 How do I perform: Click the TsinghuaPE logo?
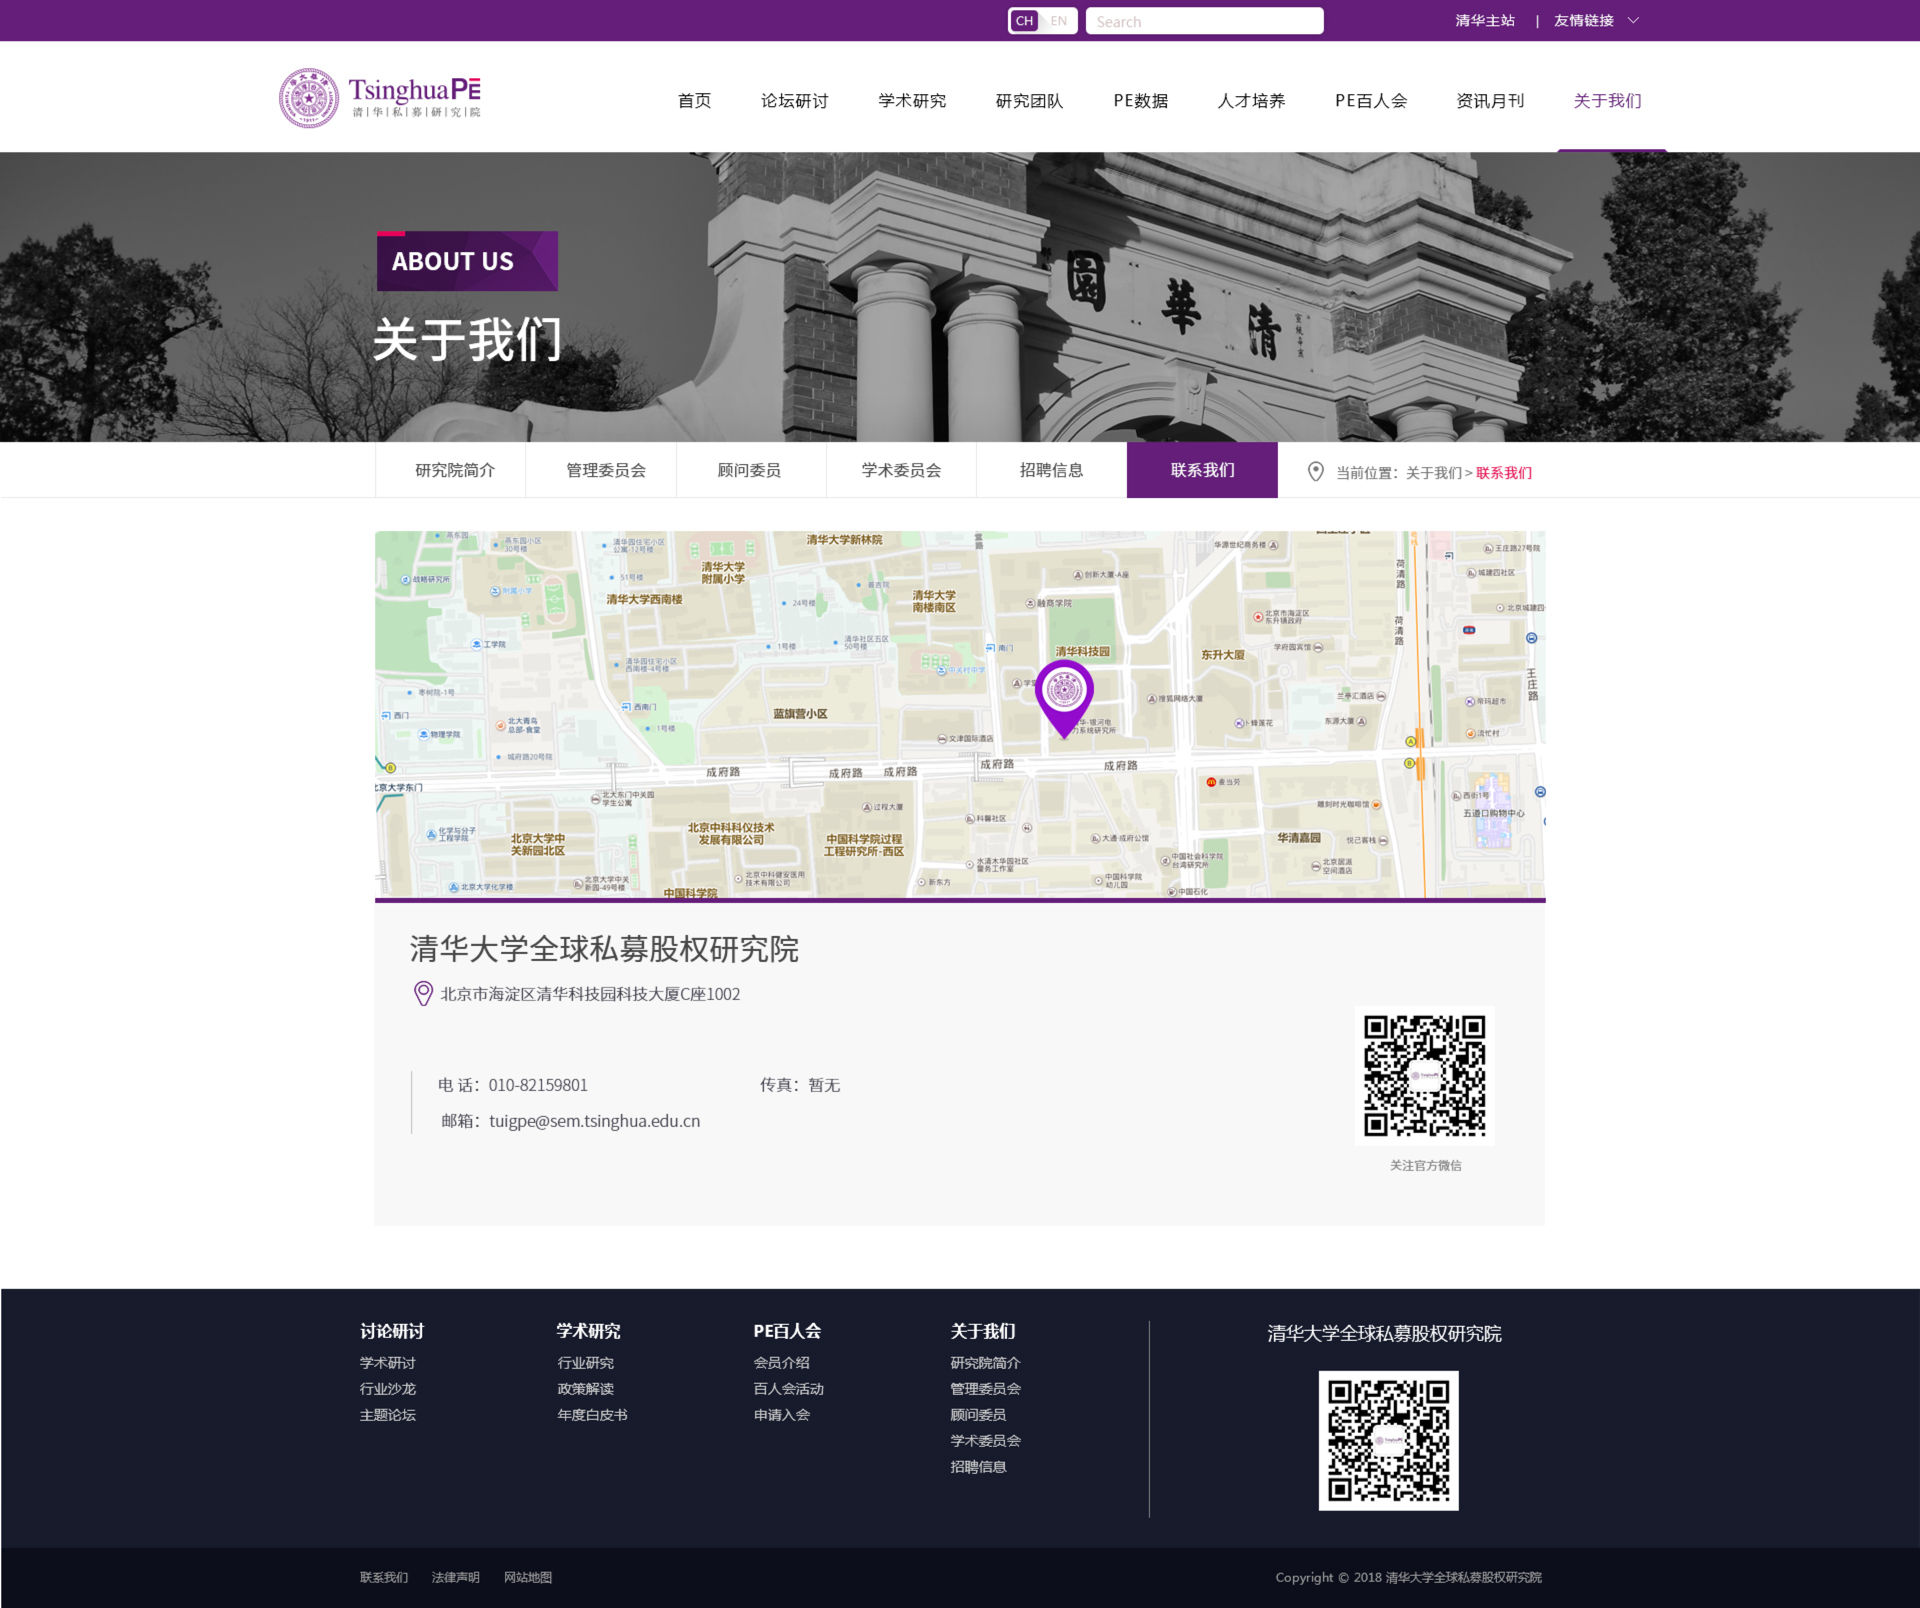380,98
